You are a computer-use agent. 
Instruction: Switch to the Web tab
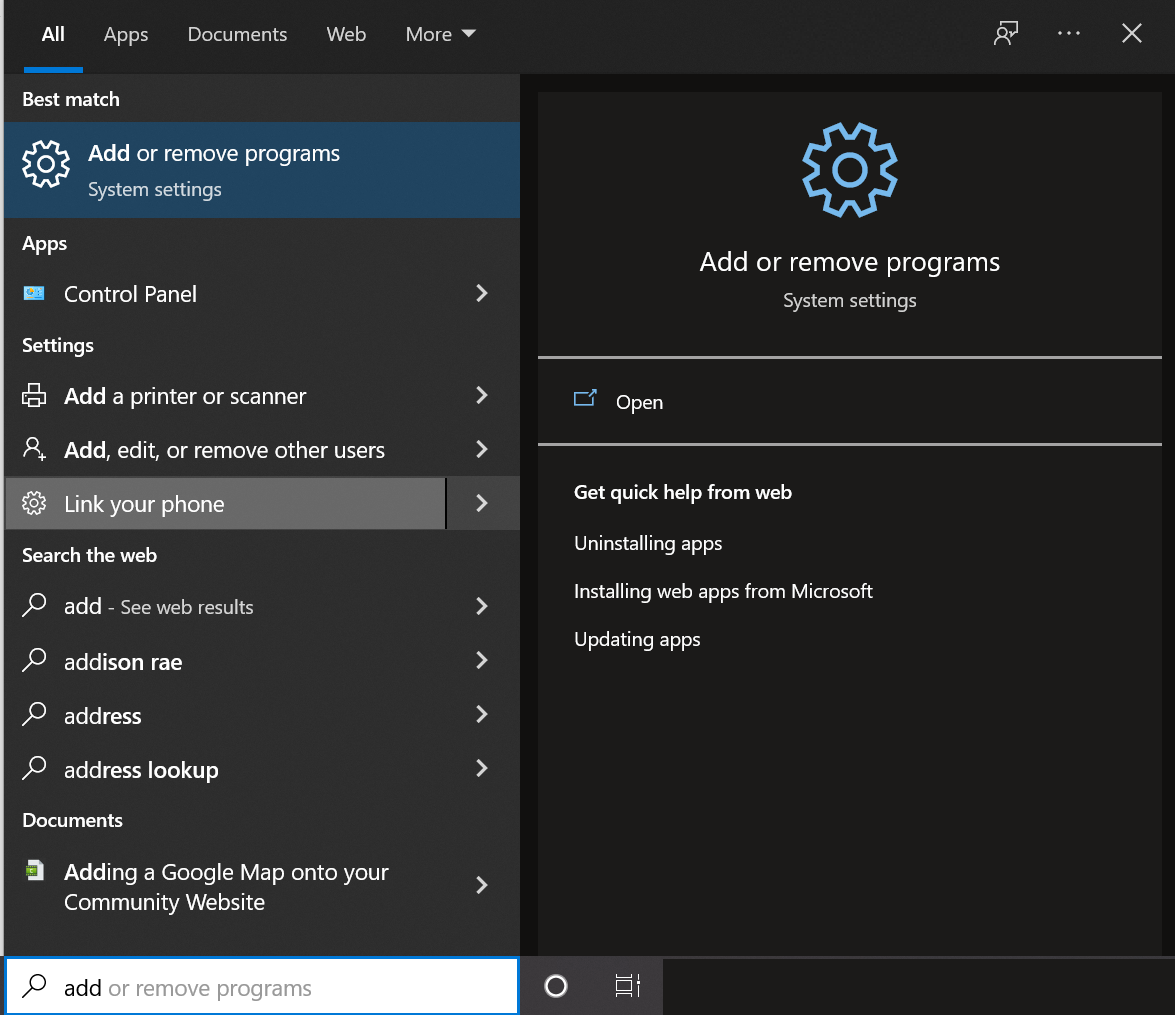point(346,34)
